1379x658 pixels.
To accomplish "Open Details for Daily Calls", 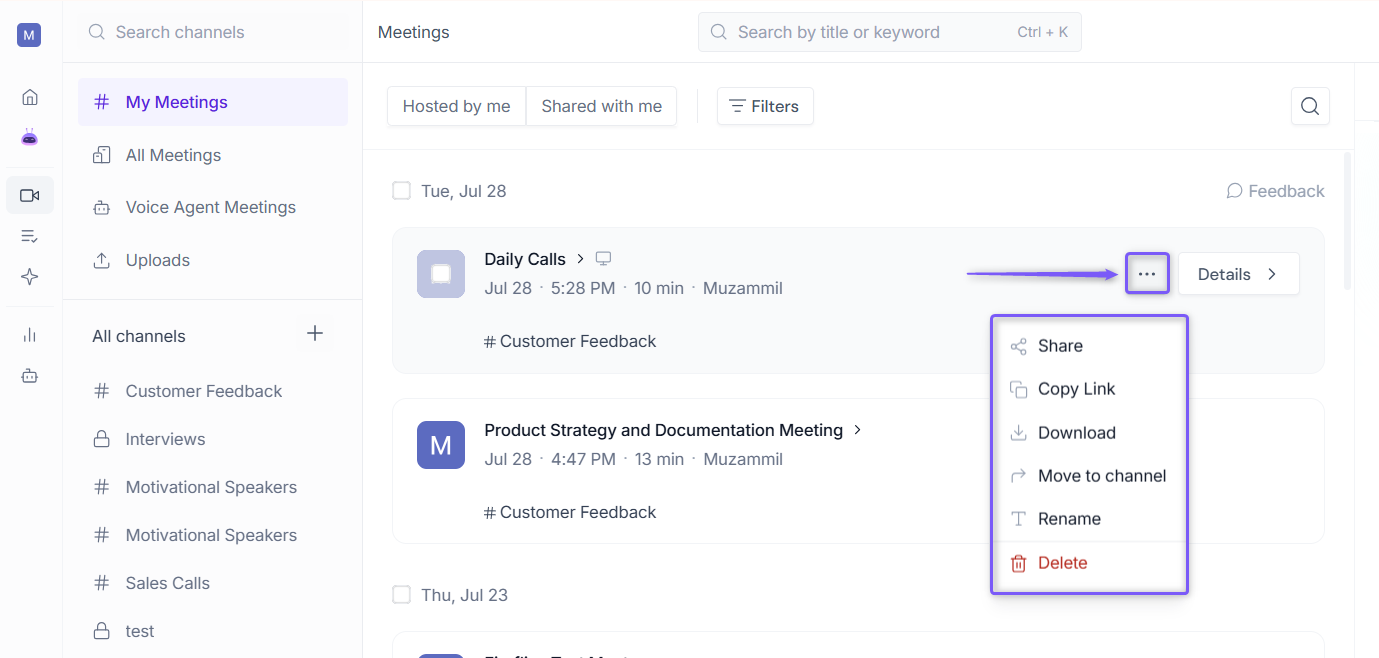I will [1239, 274].
